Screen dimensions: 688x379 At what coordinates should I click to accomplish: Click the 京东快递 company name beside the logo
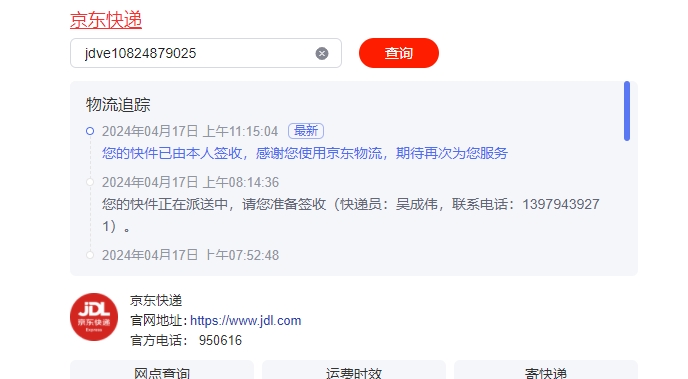156,300
